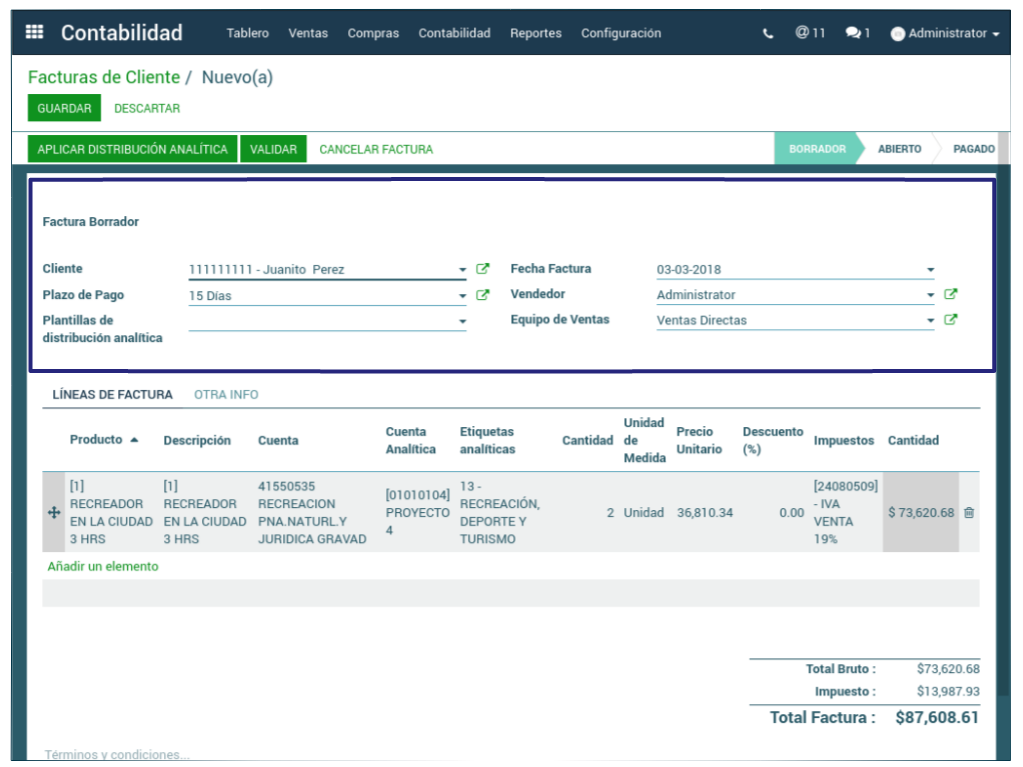Open the Reportes menu
Screen dimensions: 1023x767
pos(535,33)
